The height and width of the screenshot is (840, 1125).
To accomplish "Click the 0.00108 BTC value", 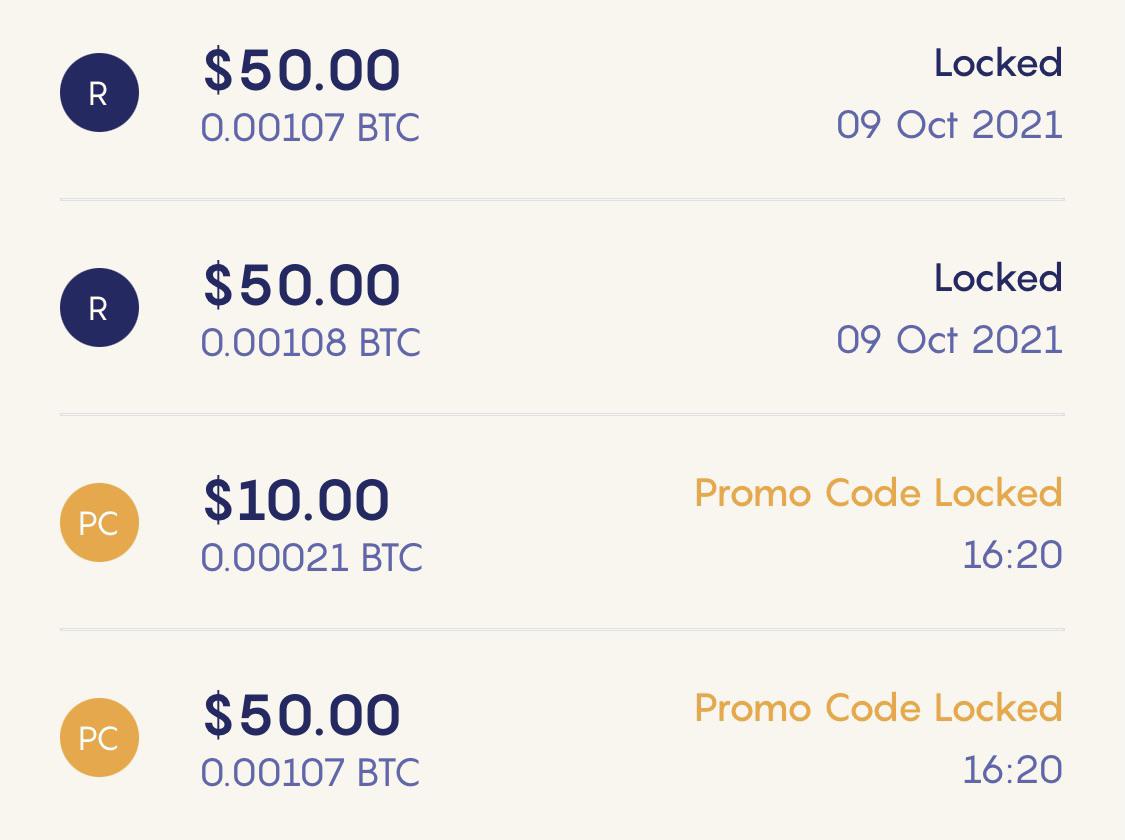I will point(311,344).
